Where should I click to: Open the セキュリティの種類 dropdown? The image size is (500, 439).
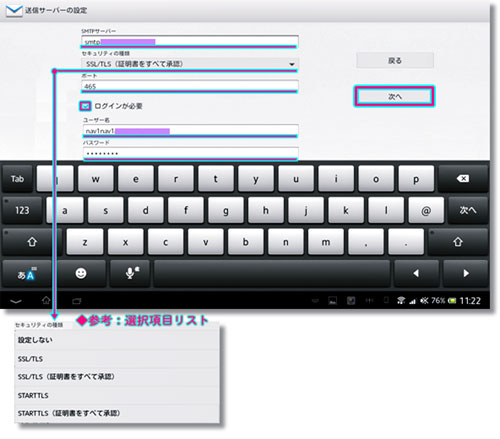tap(189, 64)
